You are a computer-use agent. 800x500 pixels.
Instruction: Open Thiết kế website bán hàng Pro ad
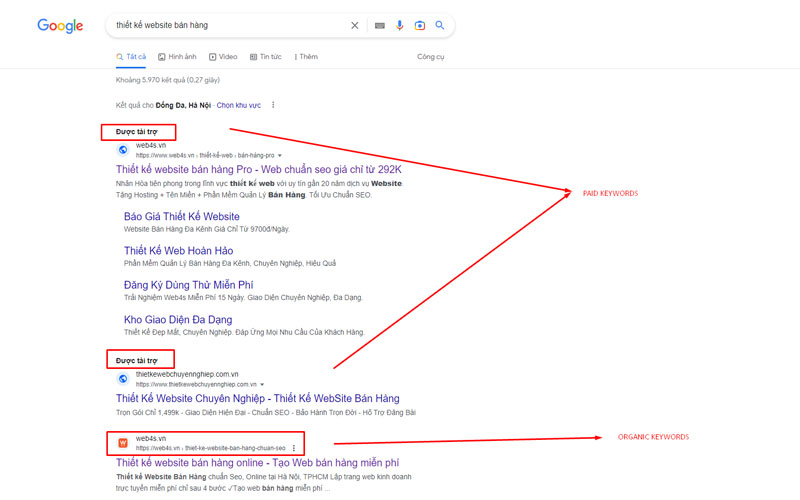259,169
